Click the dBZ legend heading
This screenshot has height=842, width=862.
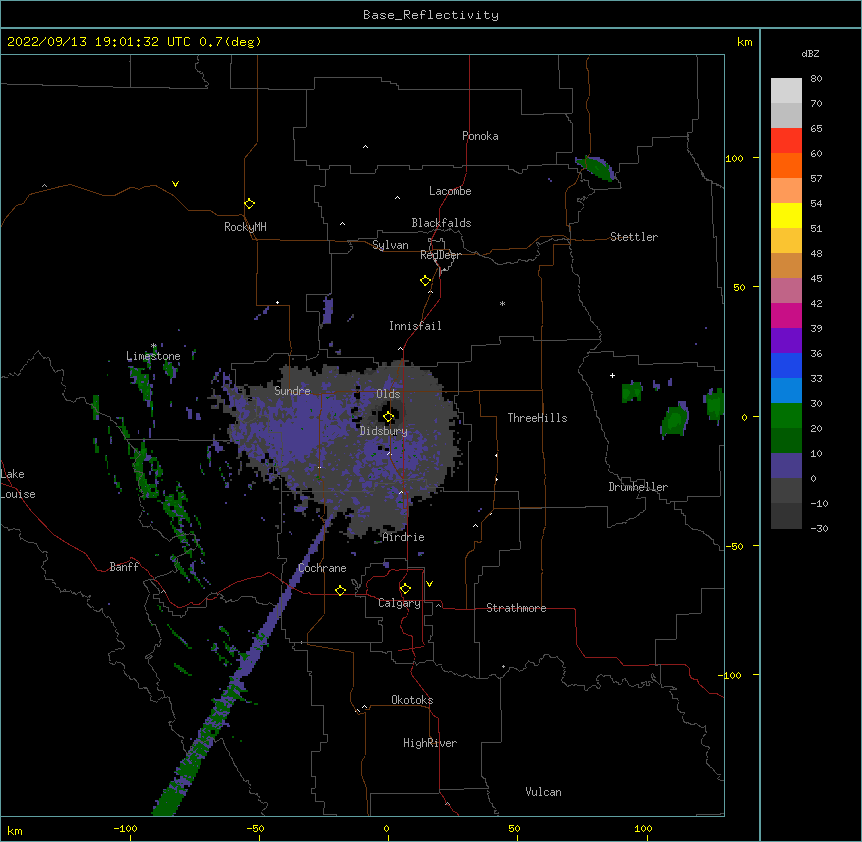(810, 53)
